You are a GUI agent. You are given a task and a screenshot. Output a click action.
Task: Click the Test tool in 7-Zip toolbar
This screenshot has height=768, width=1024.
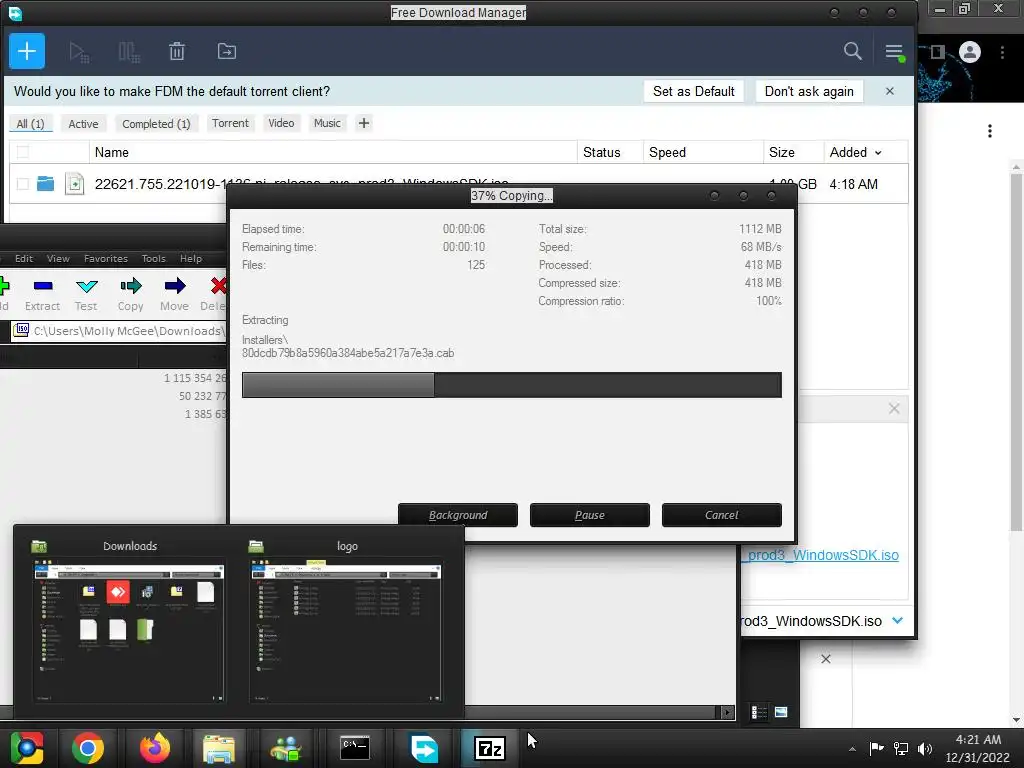point(86,294)
